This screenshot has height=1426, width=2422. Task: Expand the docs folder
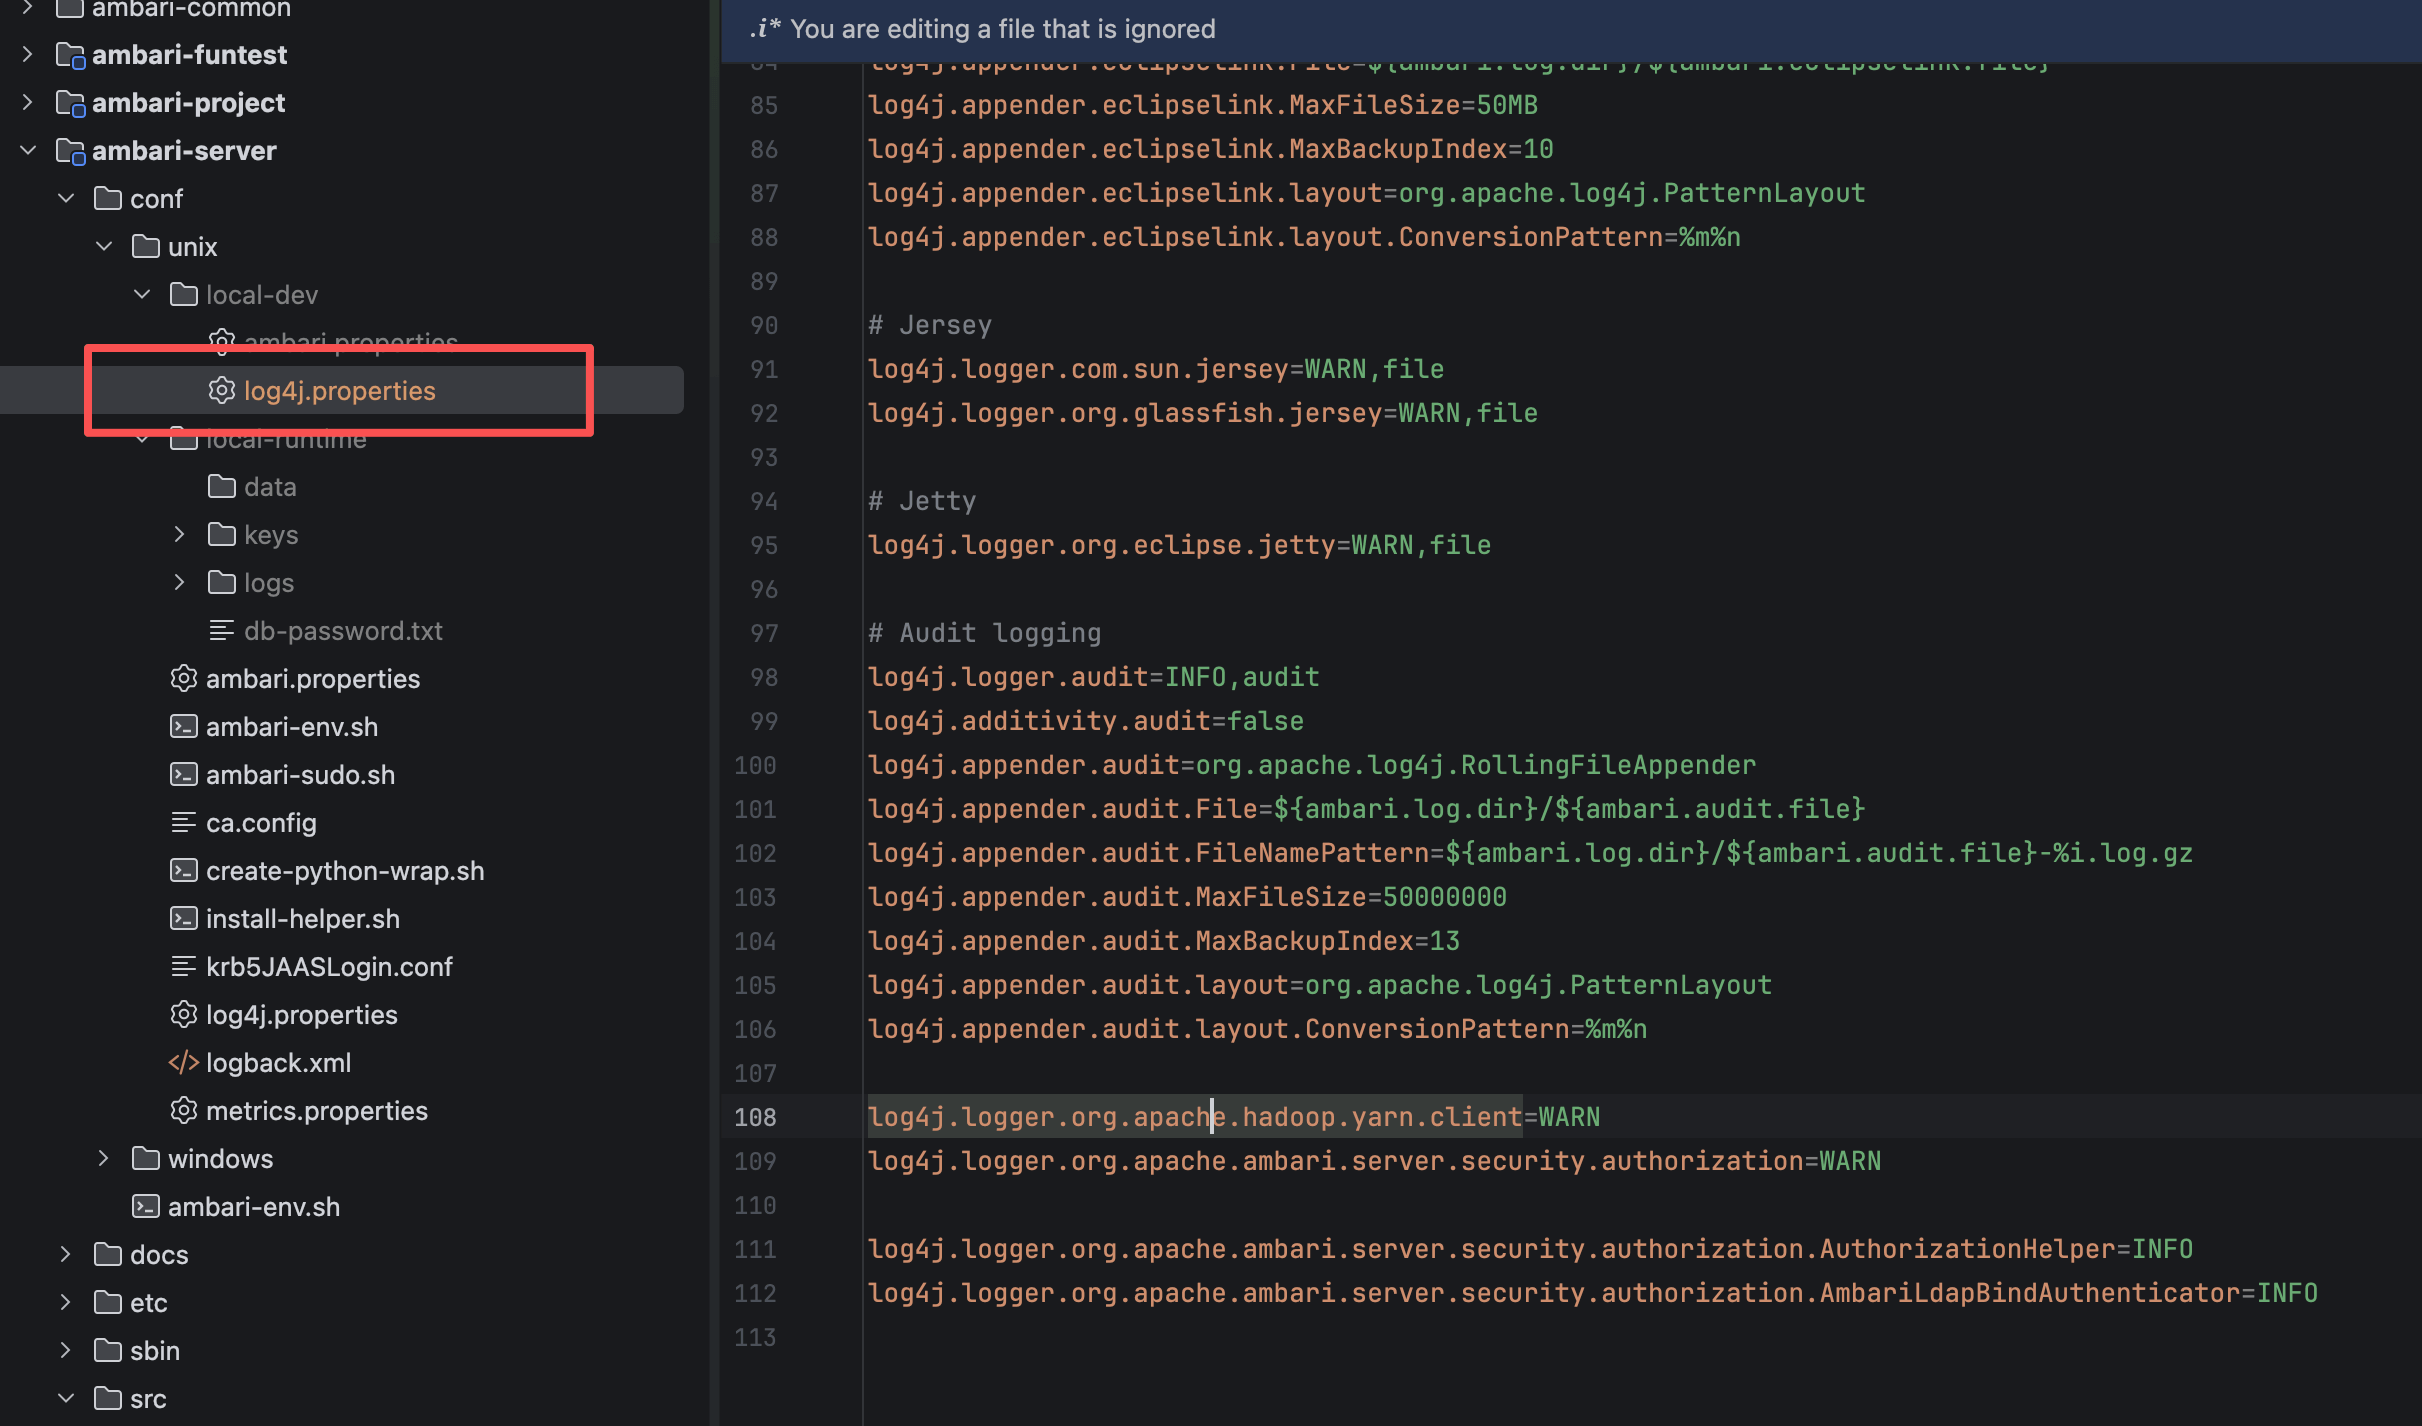[x=65, y=1254]
